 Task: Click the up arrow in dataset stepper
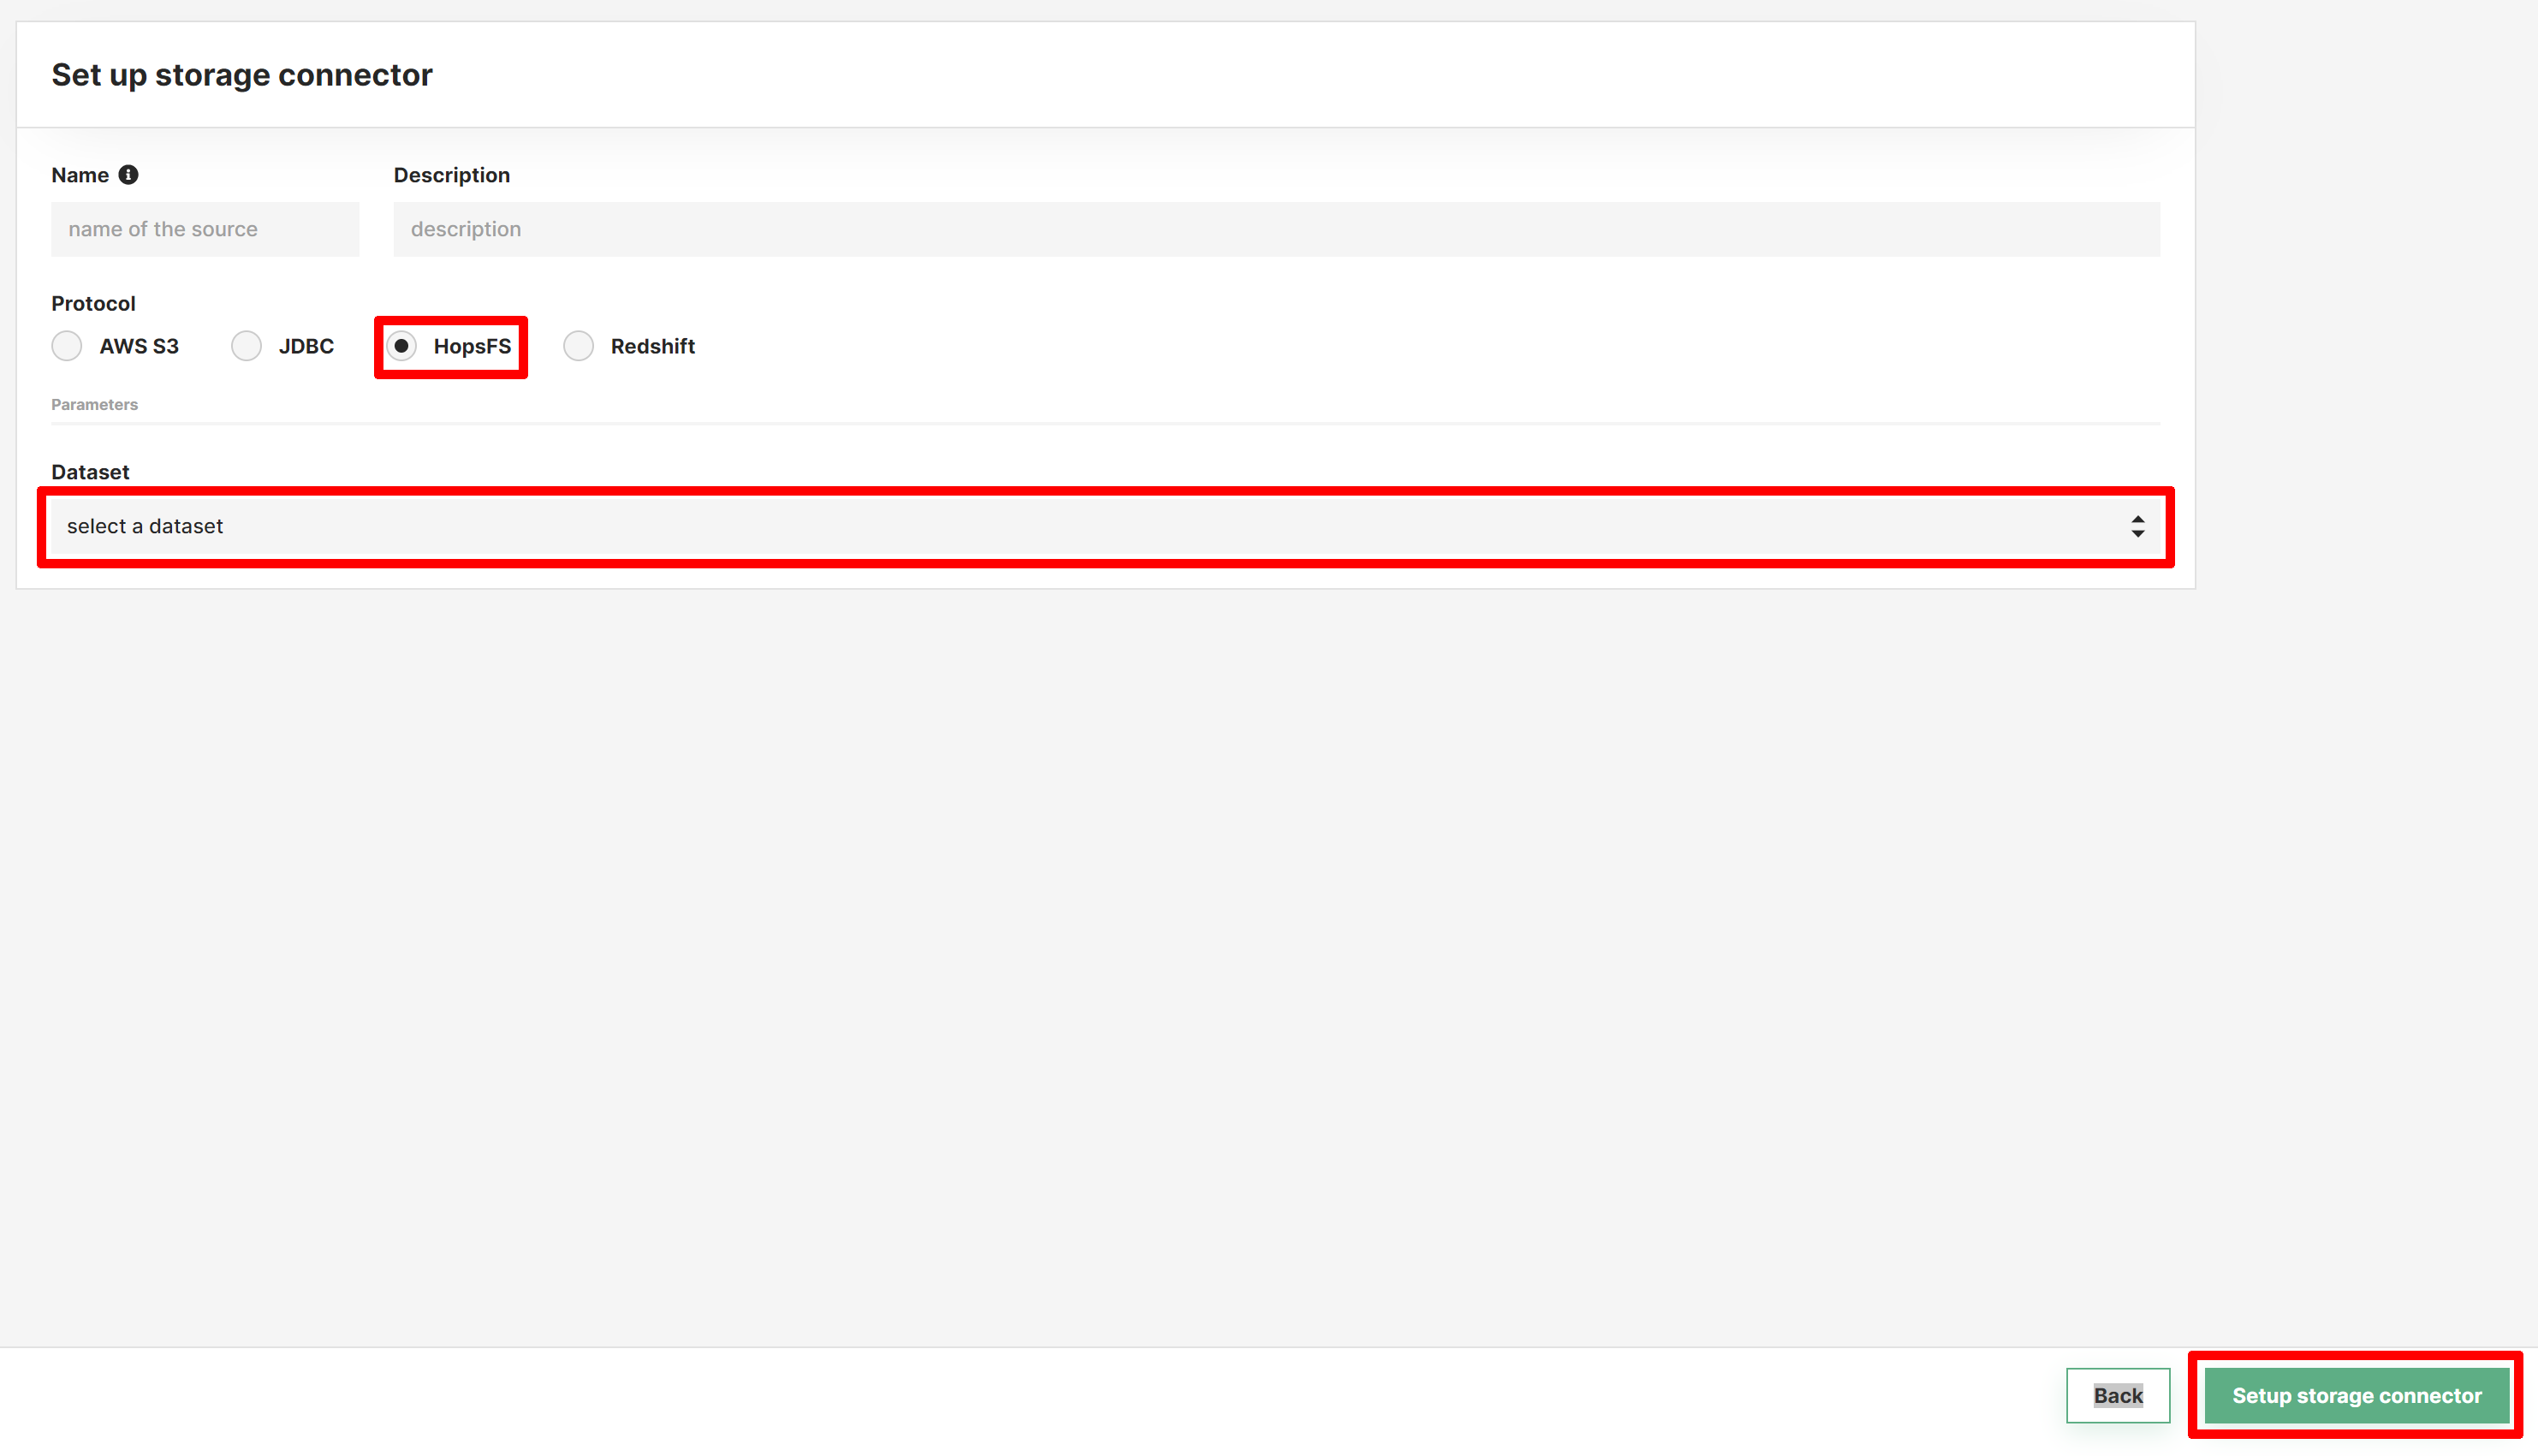(2136, 520)
